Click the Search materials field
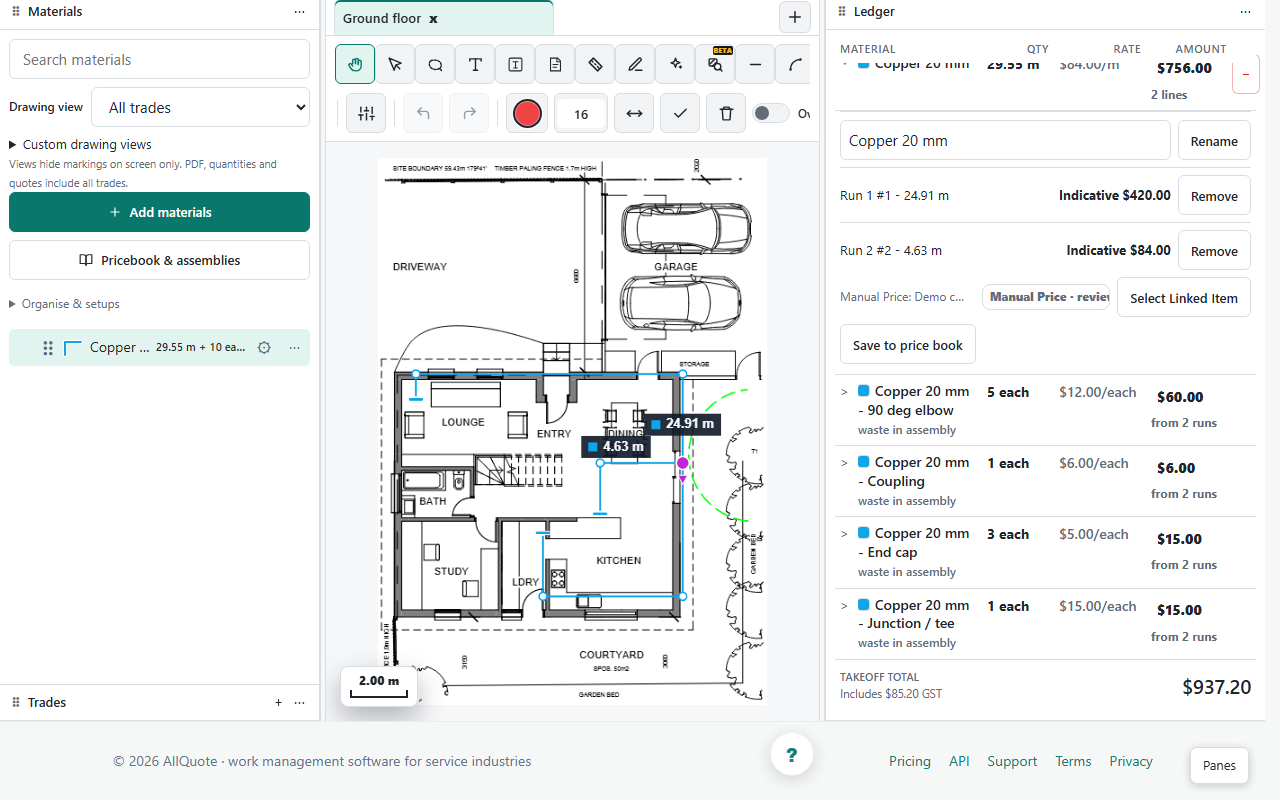This screenshot has width=1280, height=800. (x=159, y=59)
